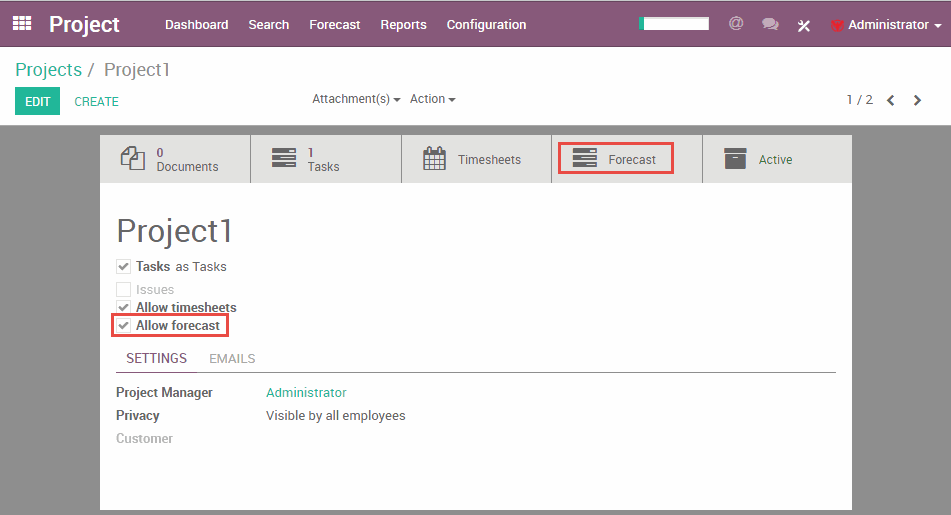The image size is (951, 515).
Task: Go to next record arrow
Action: click(x=917, y=100)
